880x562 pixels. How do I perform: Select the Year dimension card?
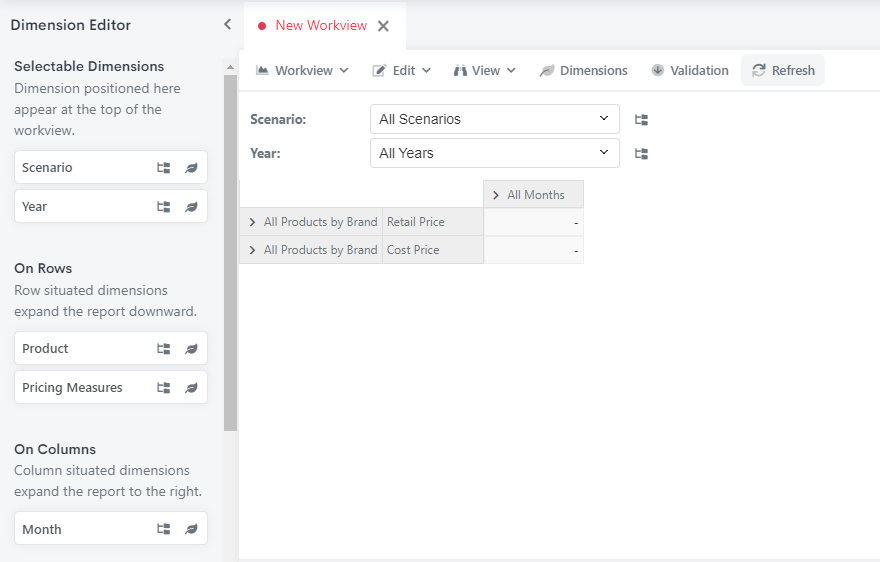point(111,207)
